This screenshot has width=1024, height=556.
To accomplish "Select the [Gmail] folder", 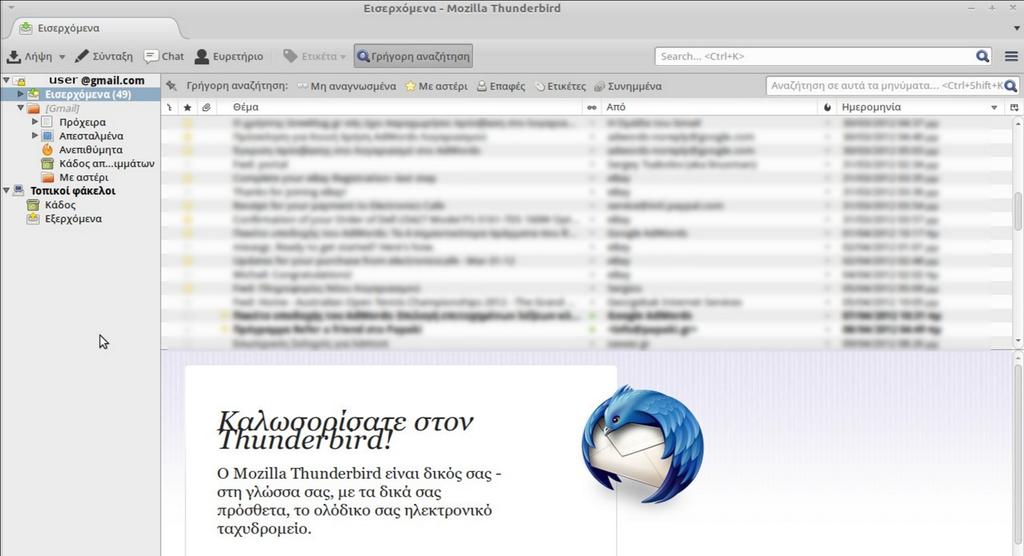I will tap(62, 108).
